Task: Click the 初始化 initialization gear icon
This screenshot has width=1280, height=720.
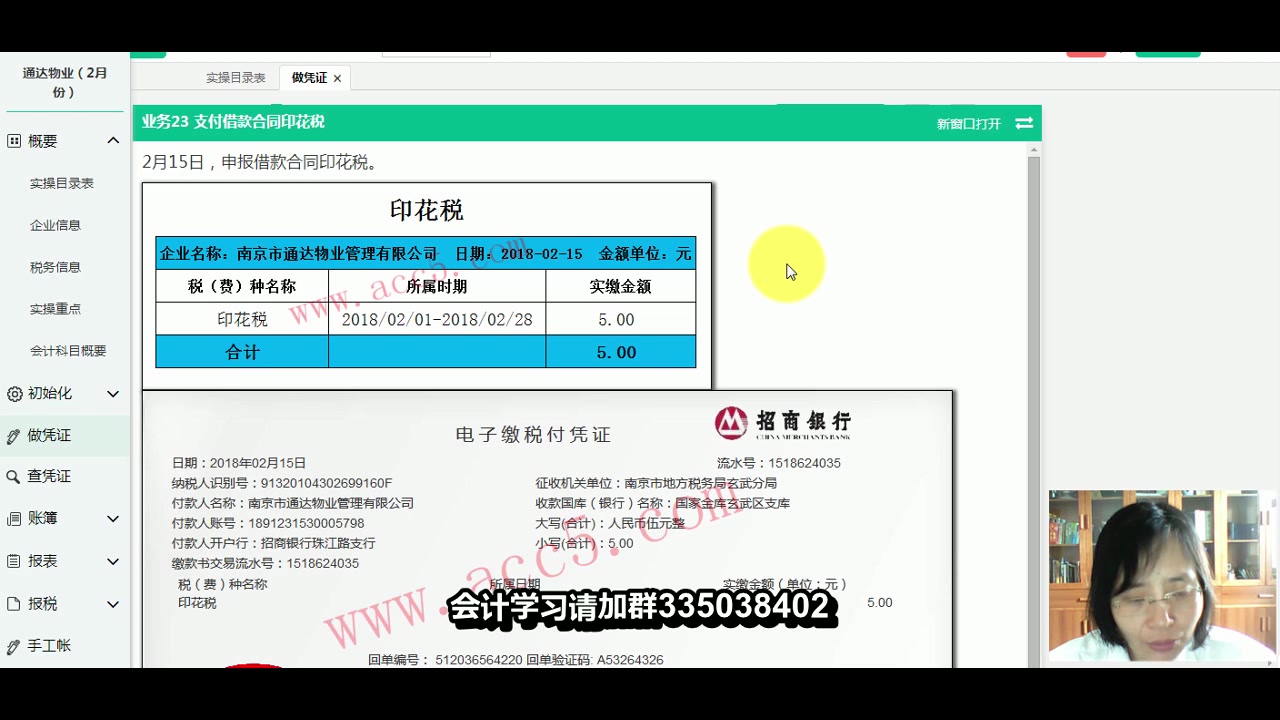Action: click(x=13, y=393)
